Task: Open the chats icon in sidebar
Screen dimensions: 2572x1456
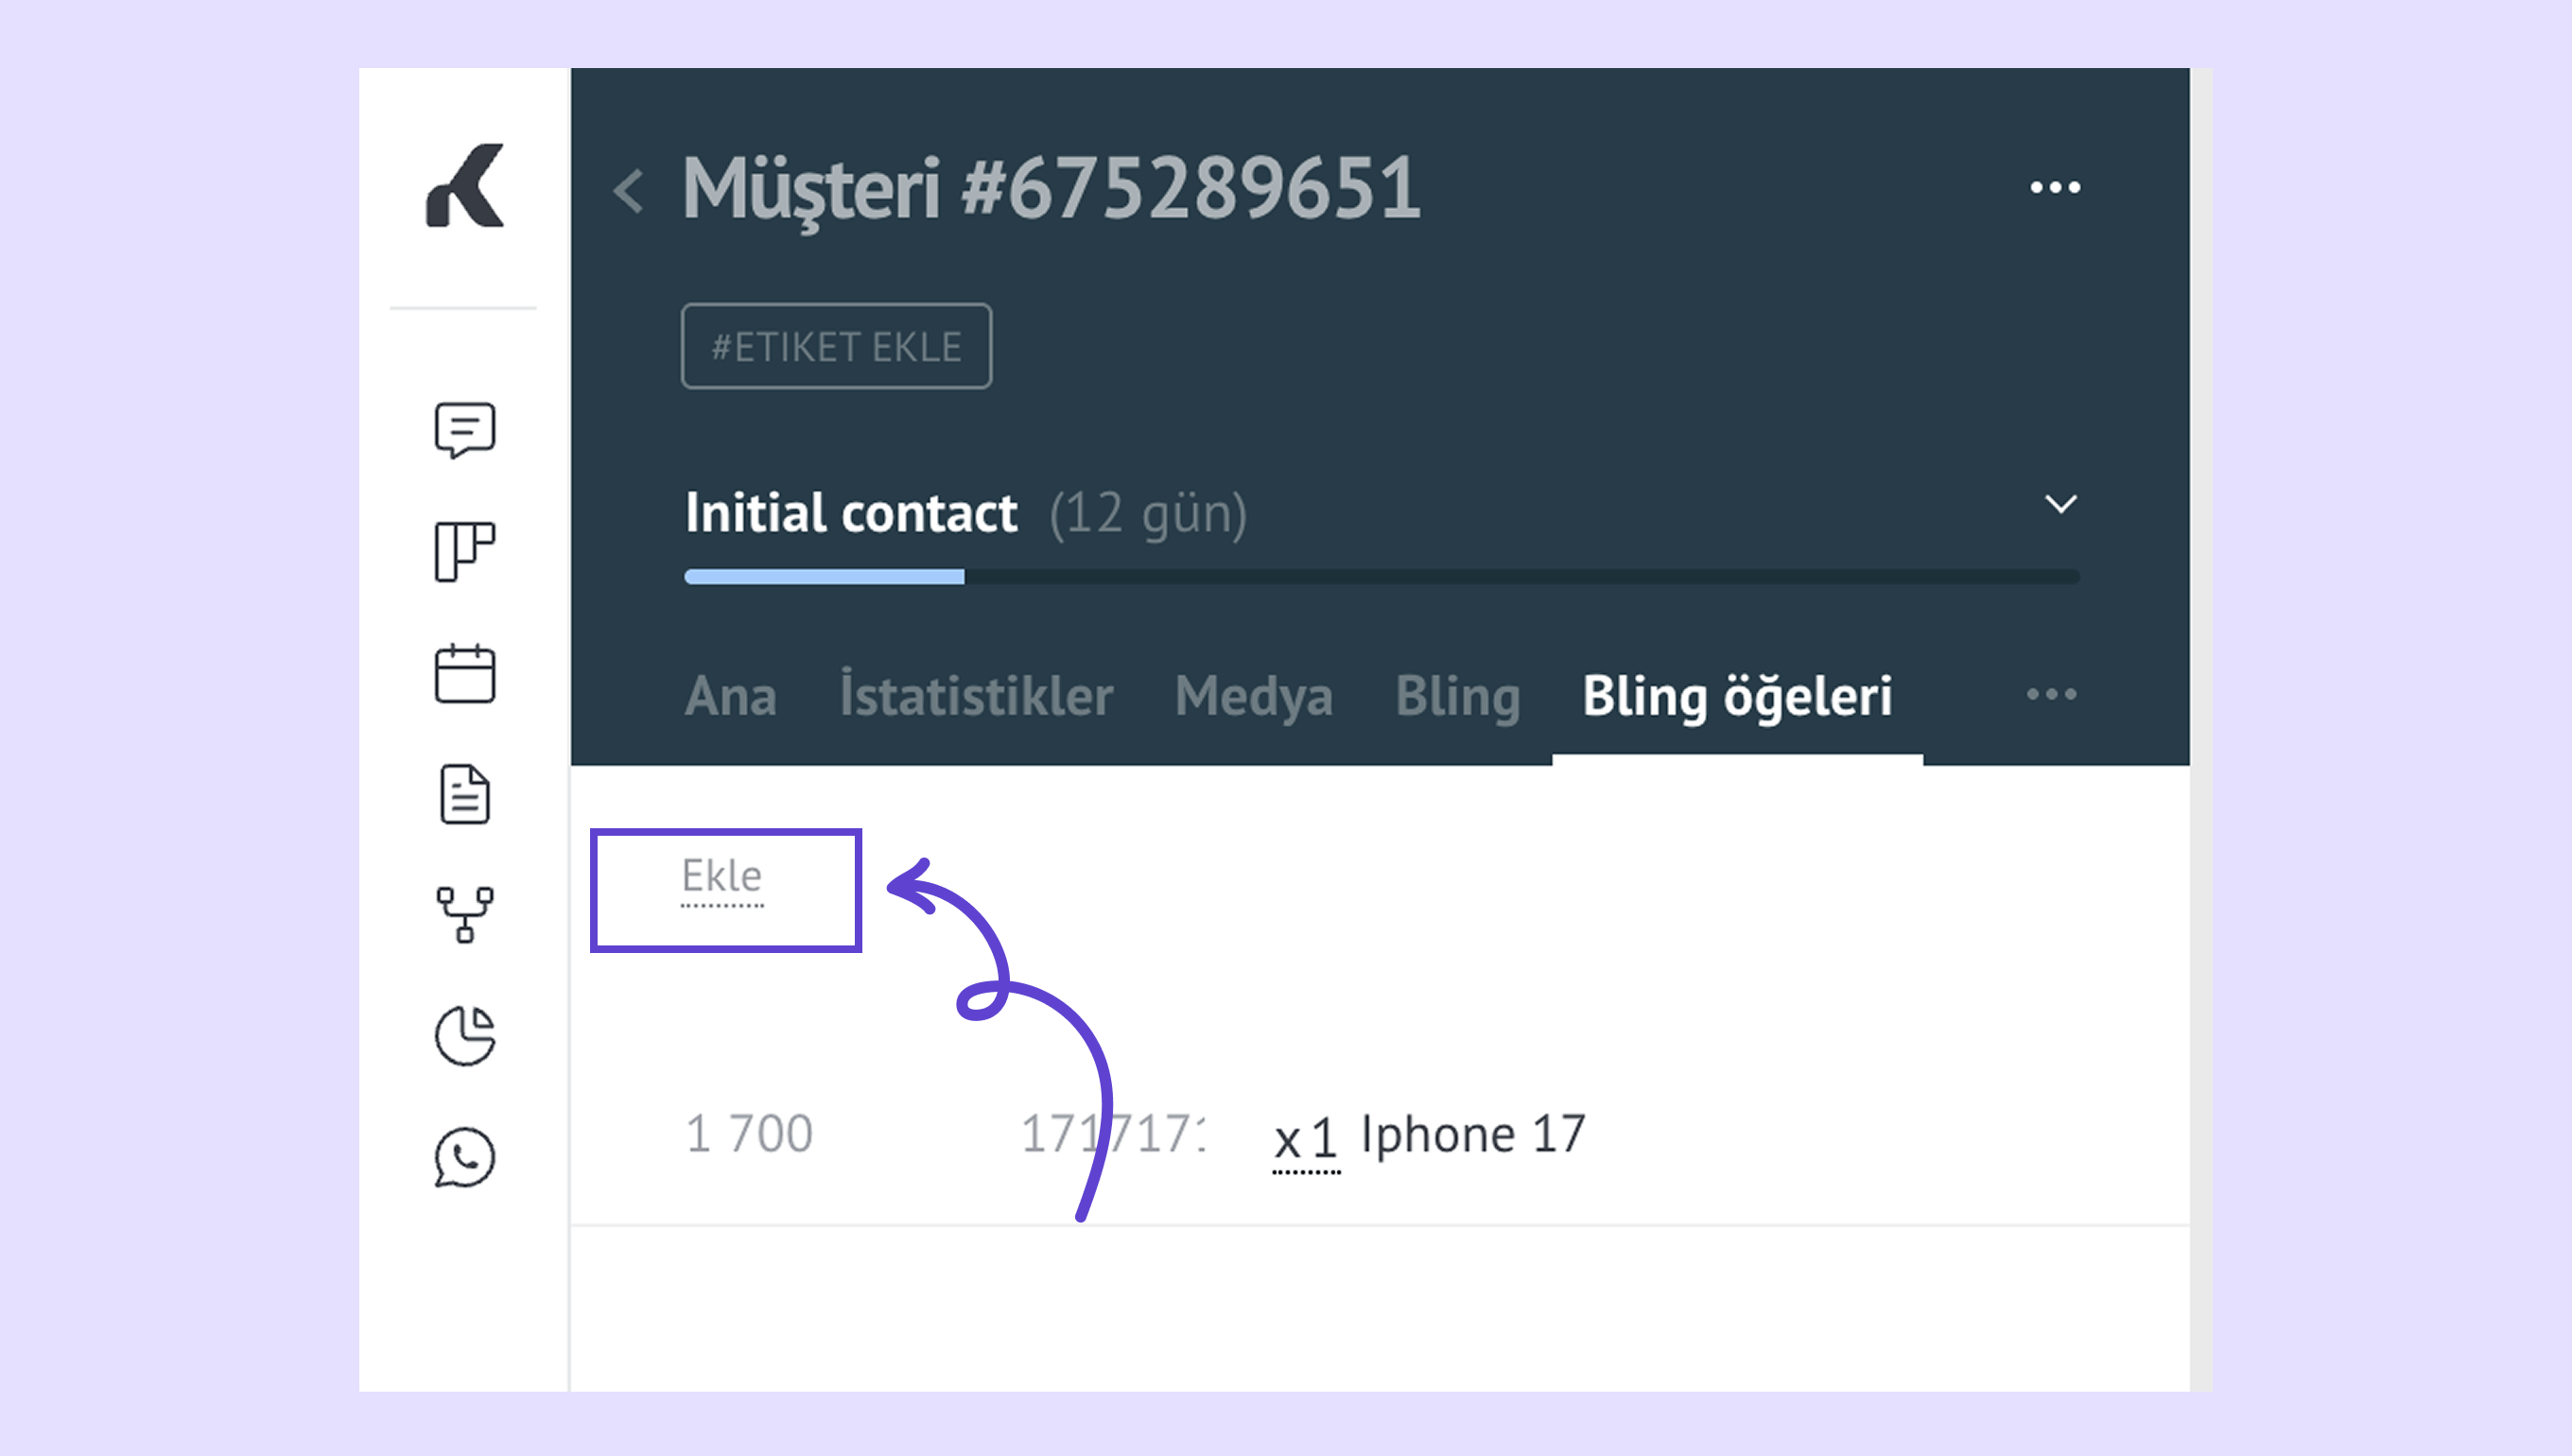Action: (465, 430)
